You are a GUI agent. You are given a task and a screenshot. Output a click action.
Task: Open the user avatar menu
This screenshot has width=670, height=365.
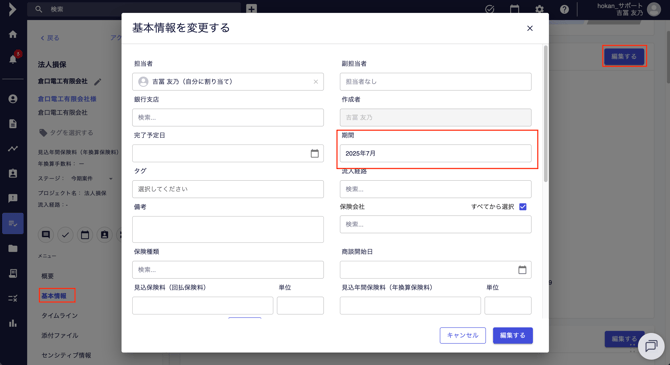[654, 9]
